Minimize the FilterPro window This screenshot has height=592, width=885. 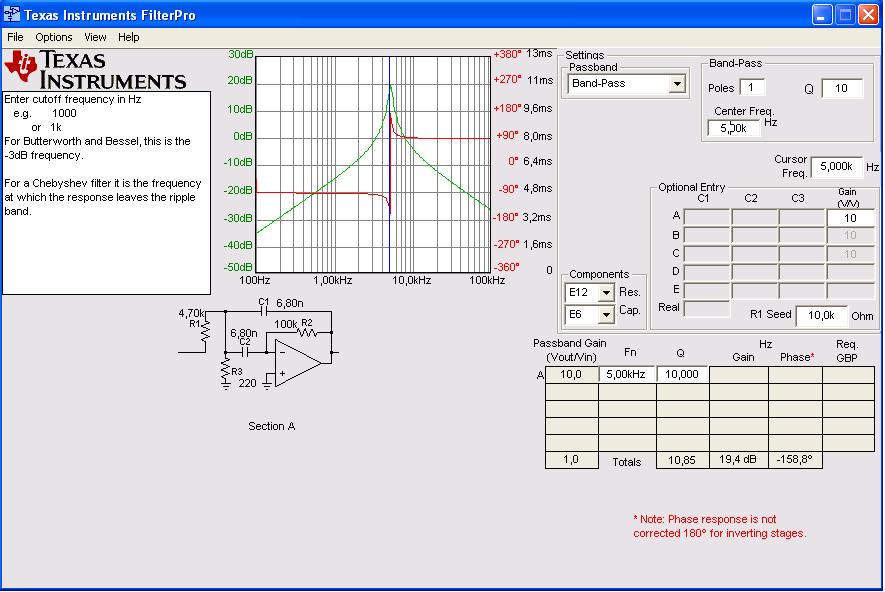click(x=822, y=15)
